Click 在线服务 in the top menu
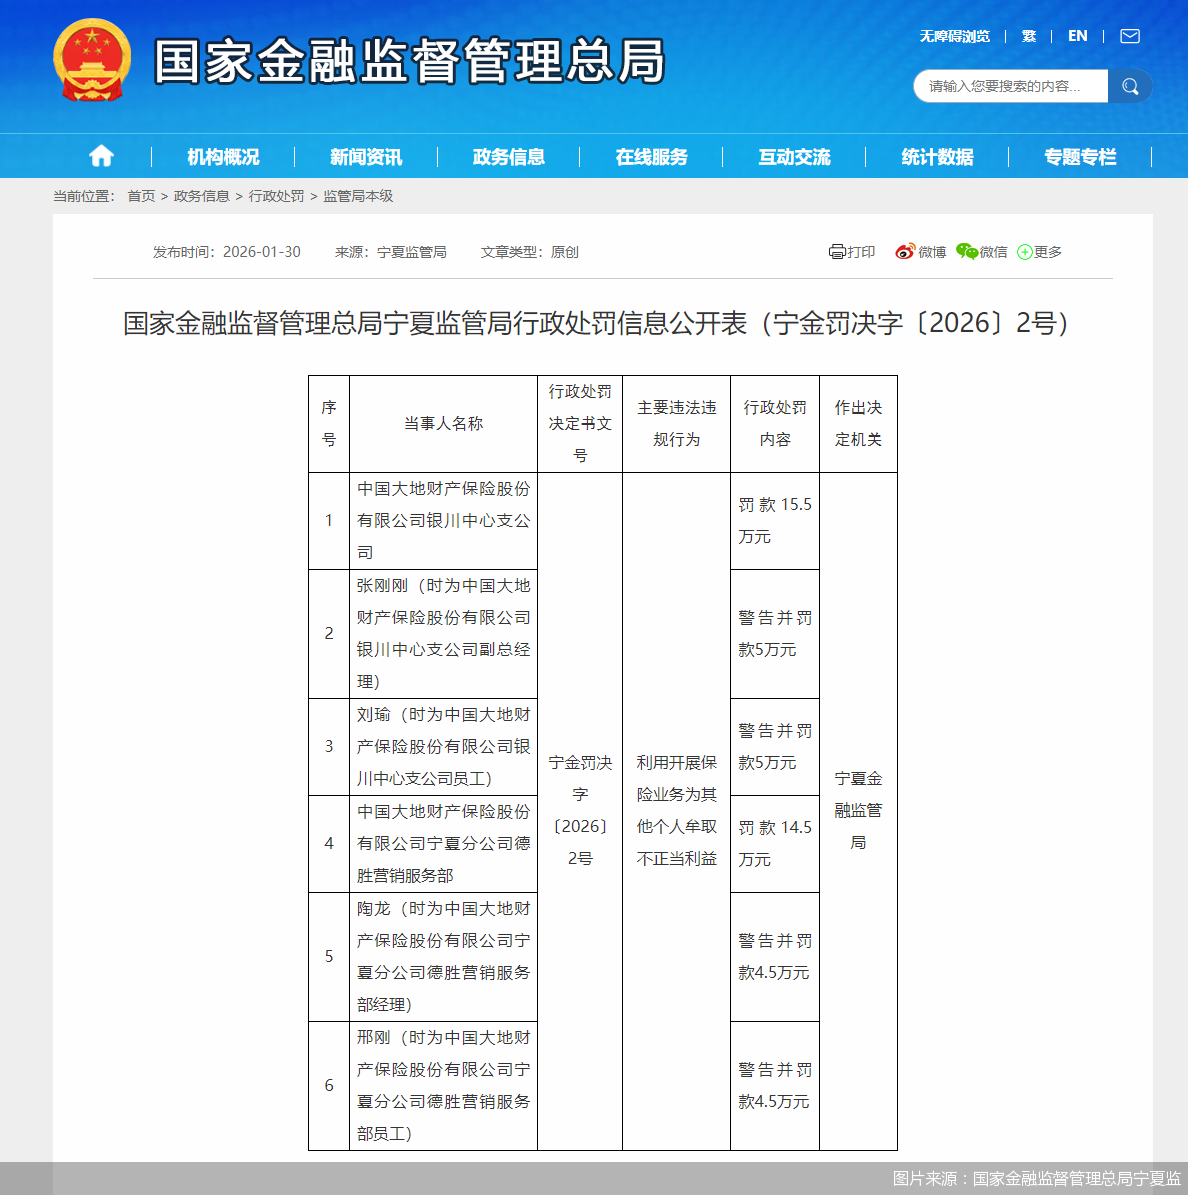The width and height of the screenshot is (1188, 1195). pos(651,156)
